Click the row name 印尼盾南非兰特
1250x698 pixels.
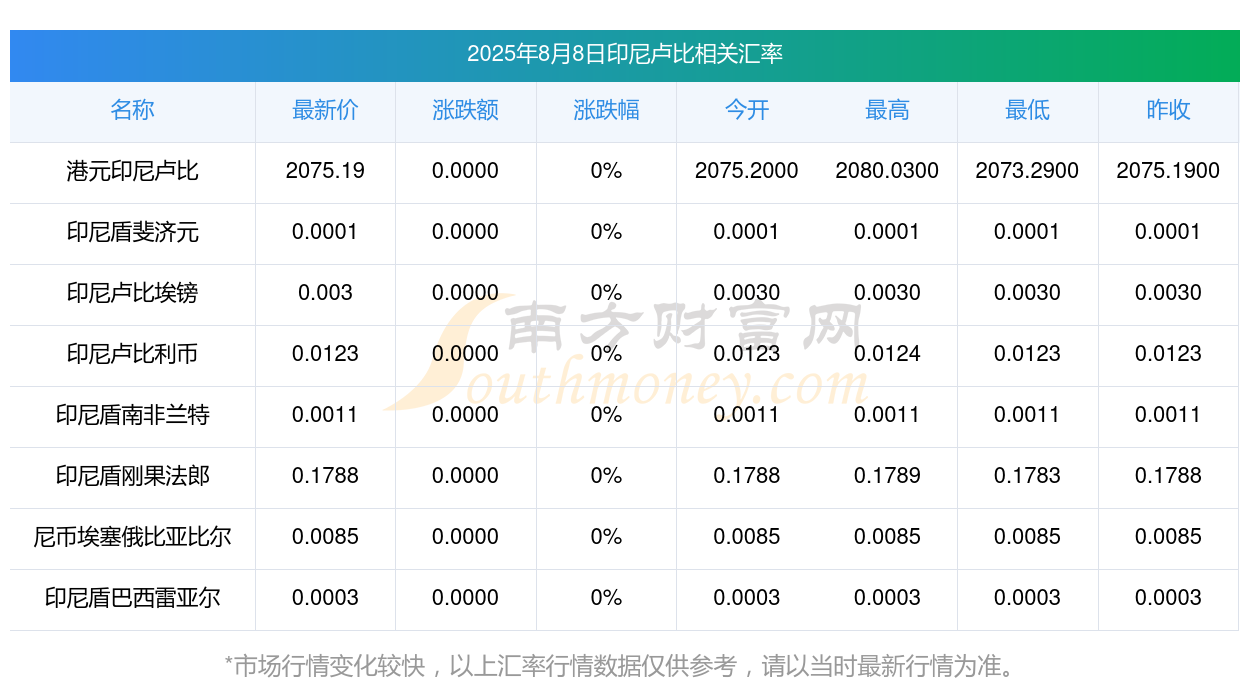tap(133, 415)
